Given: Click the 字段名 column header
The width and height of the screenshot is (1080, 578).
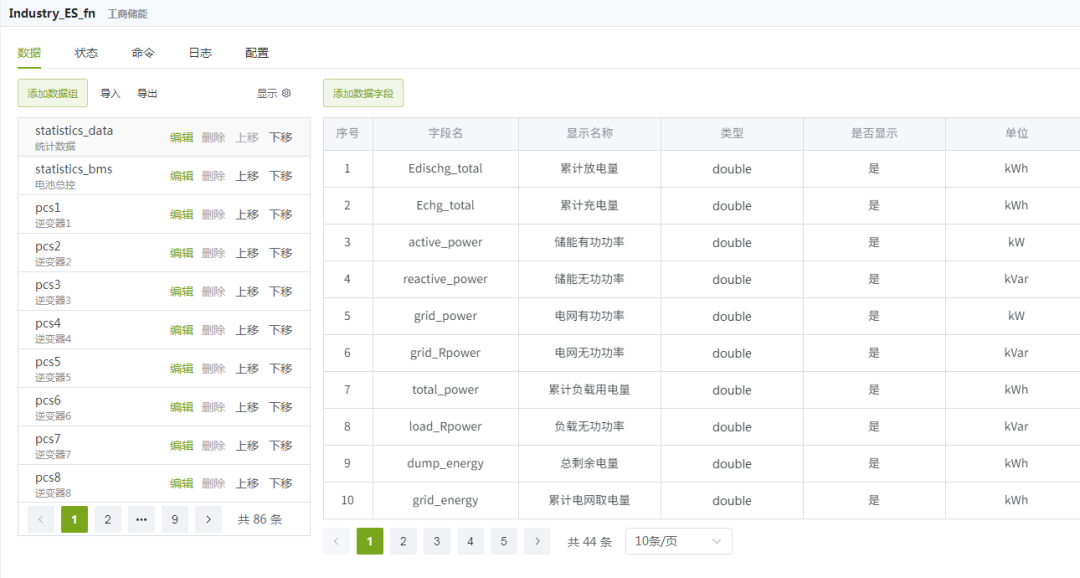Looking at the screenshot, I should (446, 134).
